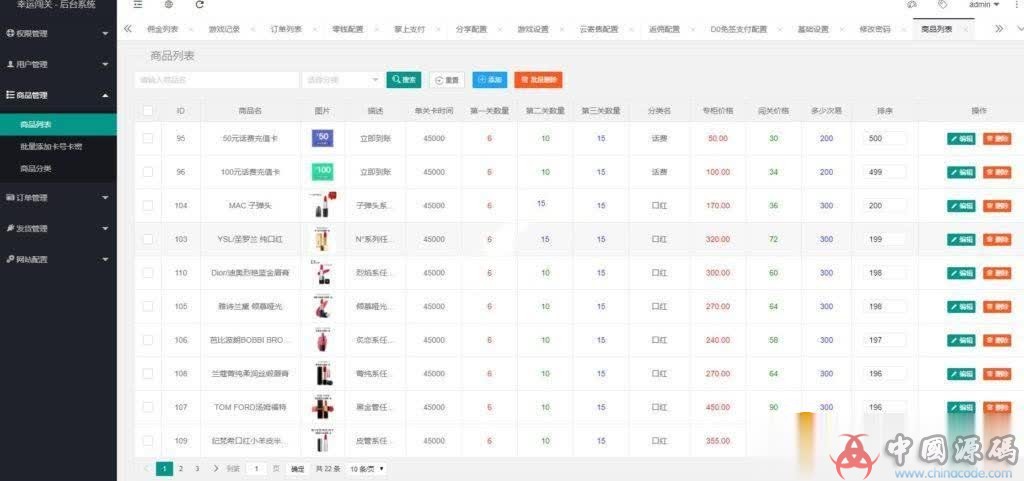Click the 重置 reset button
This screenshot has height=481, width=1024.
click(447, 80)
